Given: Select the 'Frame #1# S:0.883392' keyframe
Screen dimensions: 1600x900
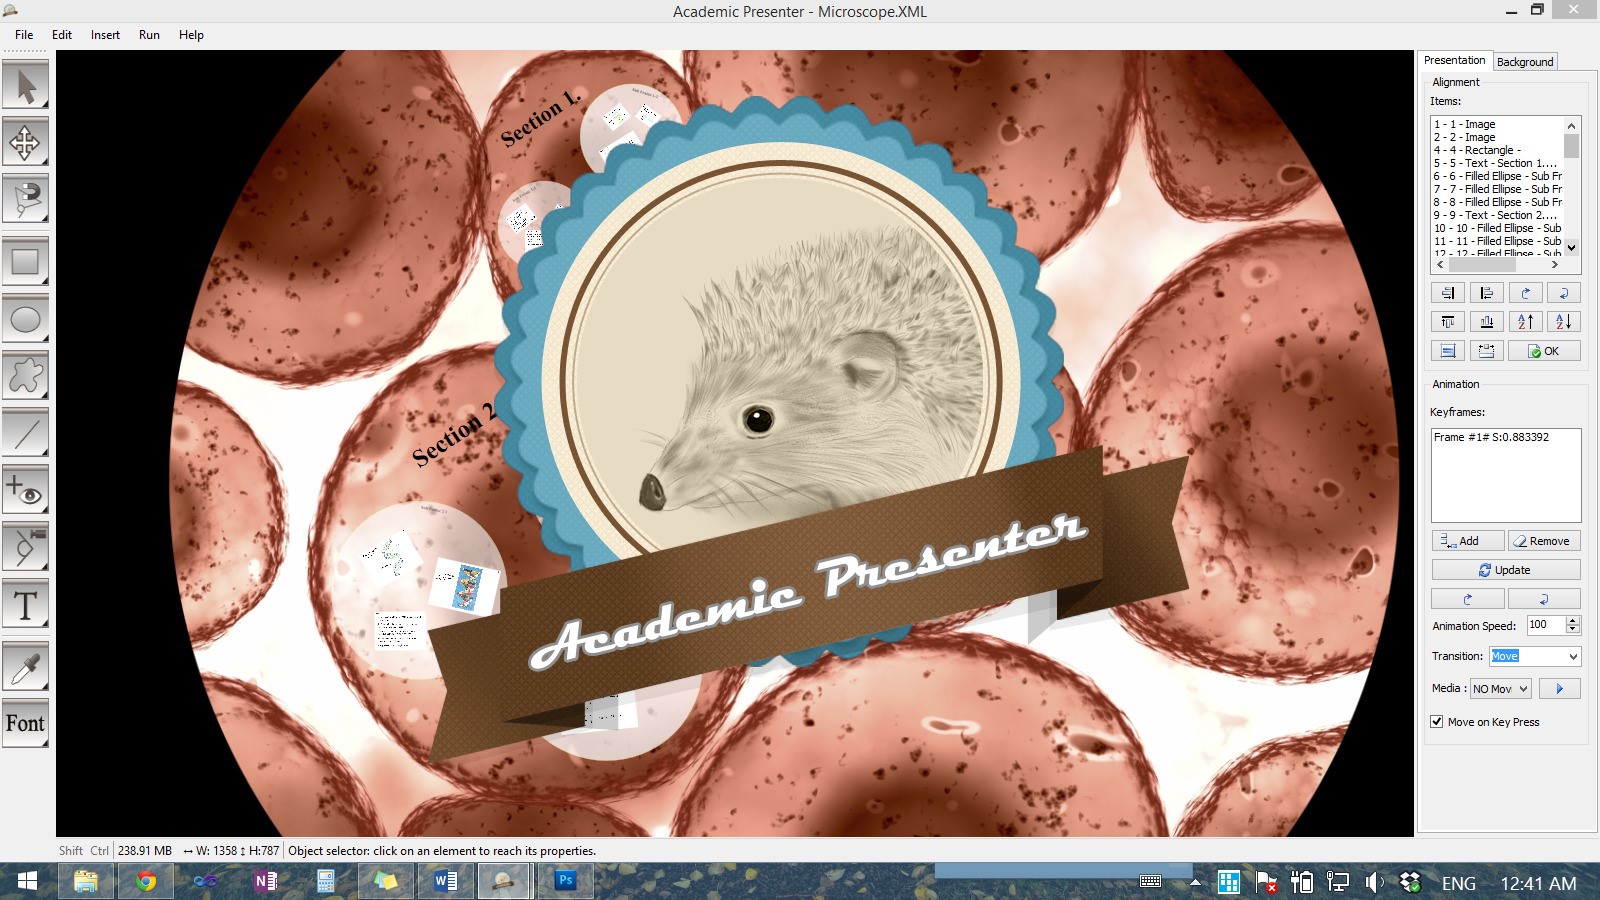Looking at the screenshot, I should 1491,438.
